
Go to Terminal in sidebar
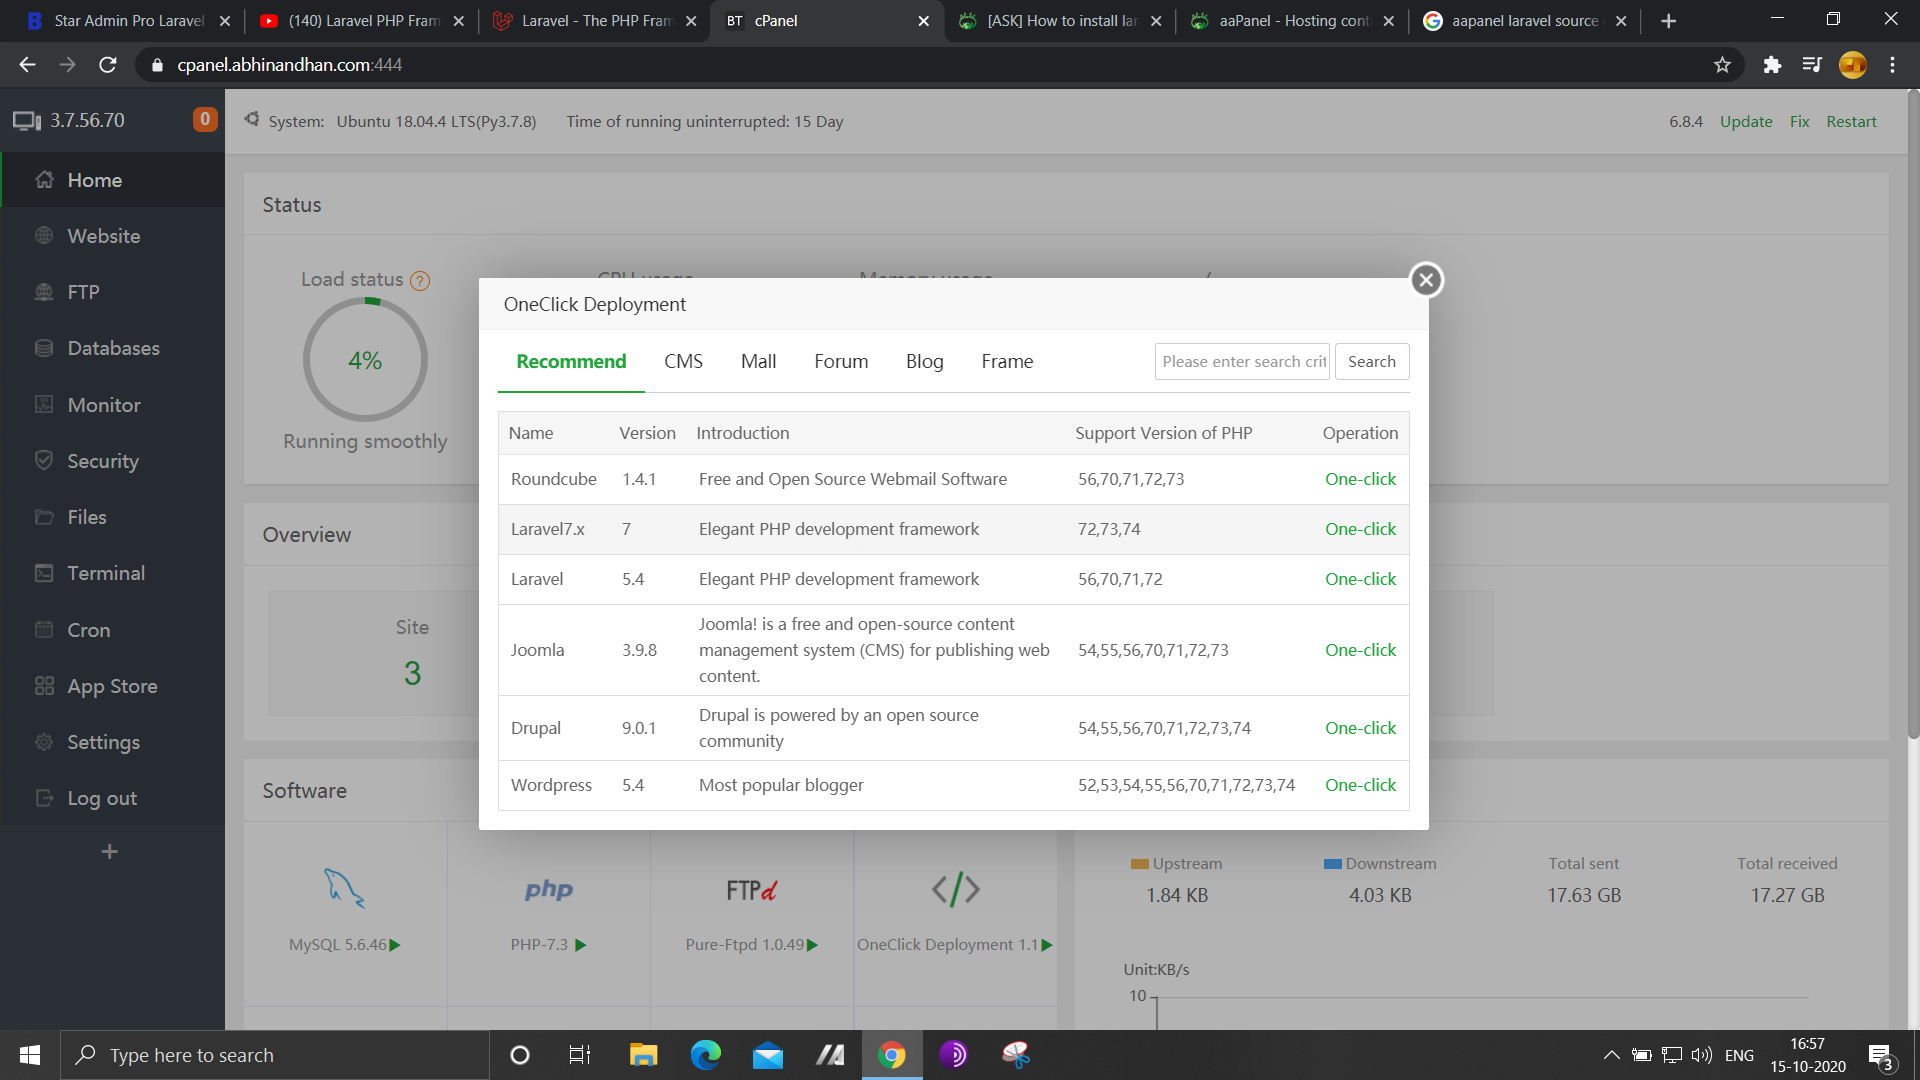tap(105, 573)
